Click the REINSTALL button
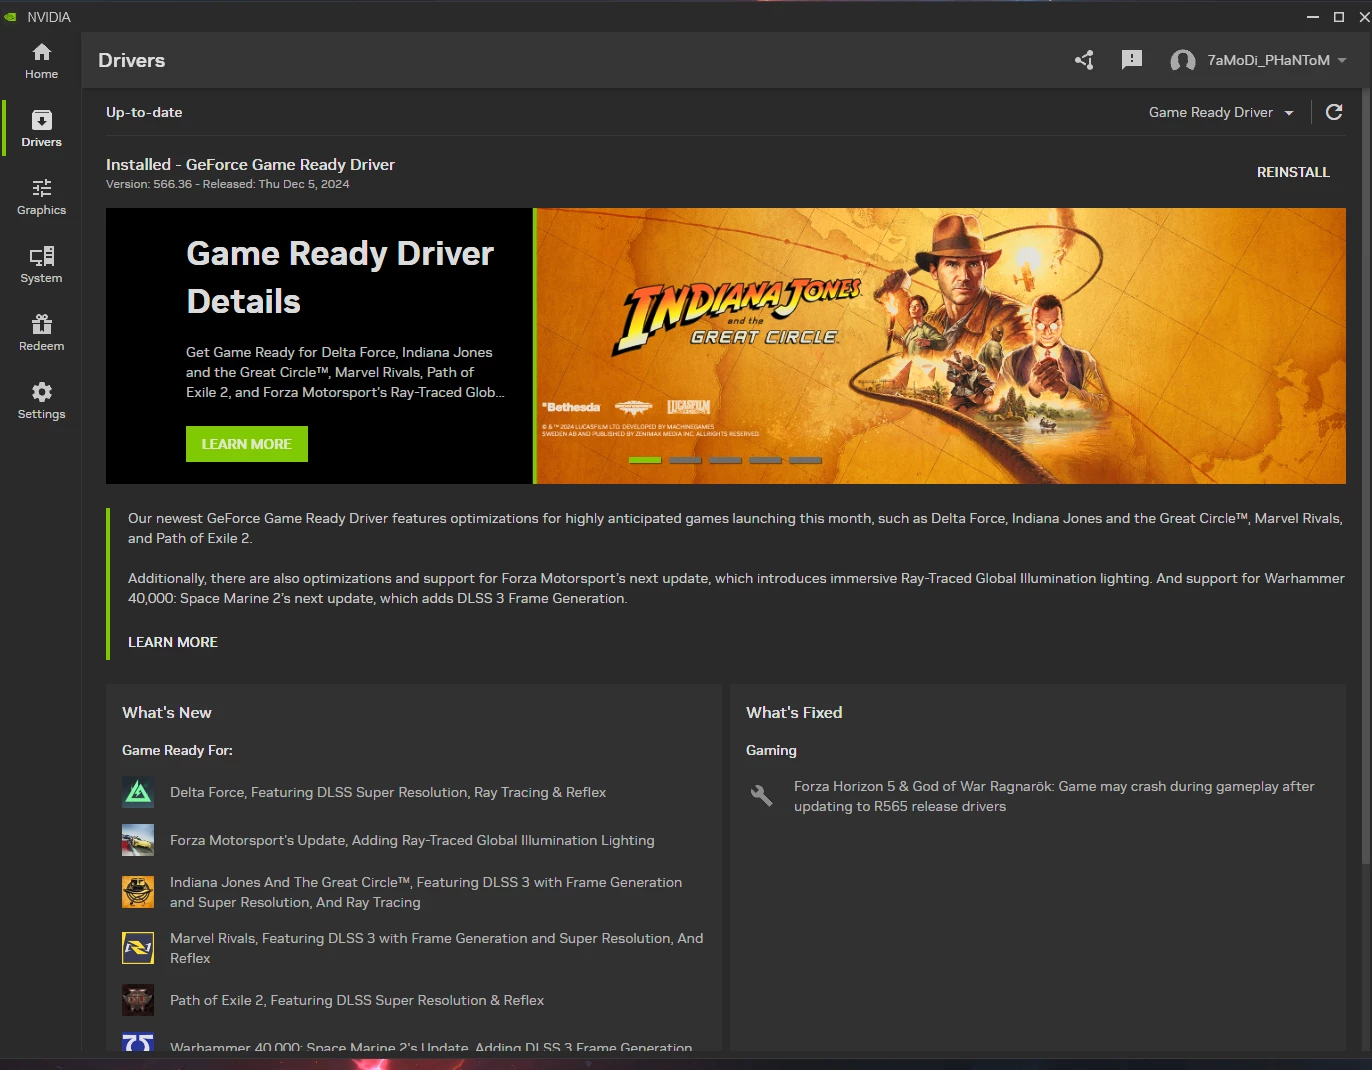This screenshot has height=1070, width=1372. pyautogui.click(x=1293, y=172)
